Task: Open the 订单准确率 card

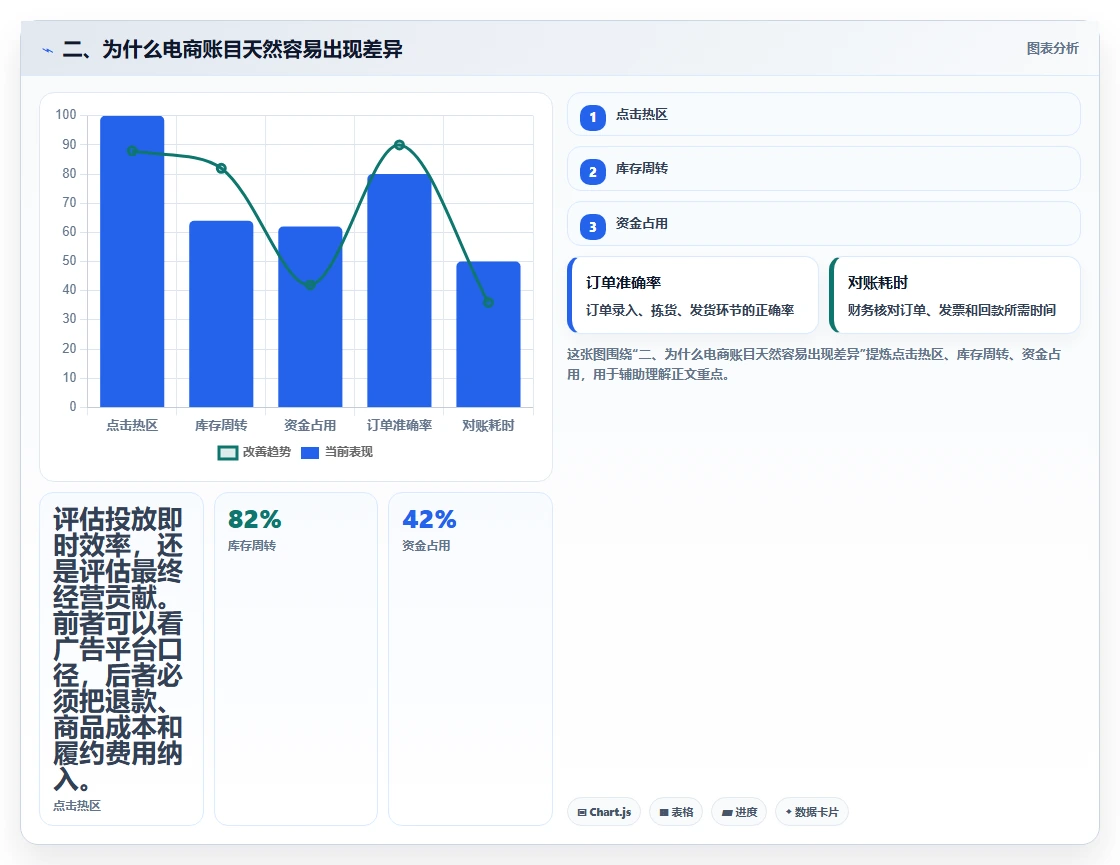Action: (x=692, y=295)
